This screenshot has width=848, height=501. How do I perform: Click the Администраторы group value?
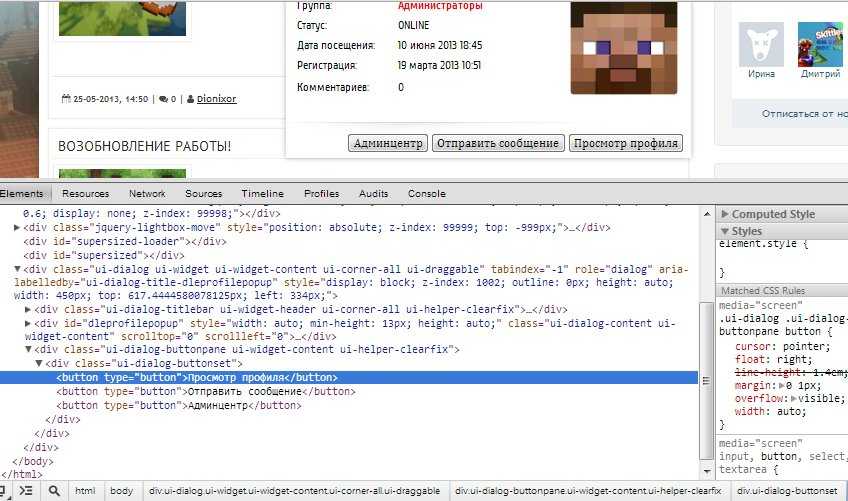tap(440, 6)
